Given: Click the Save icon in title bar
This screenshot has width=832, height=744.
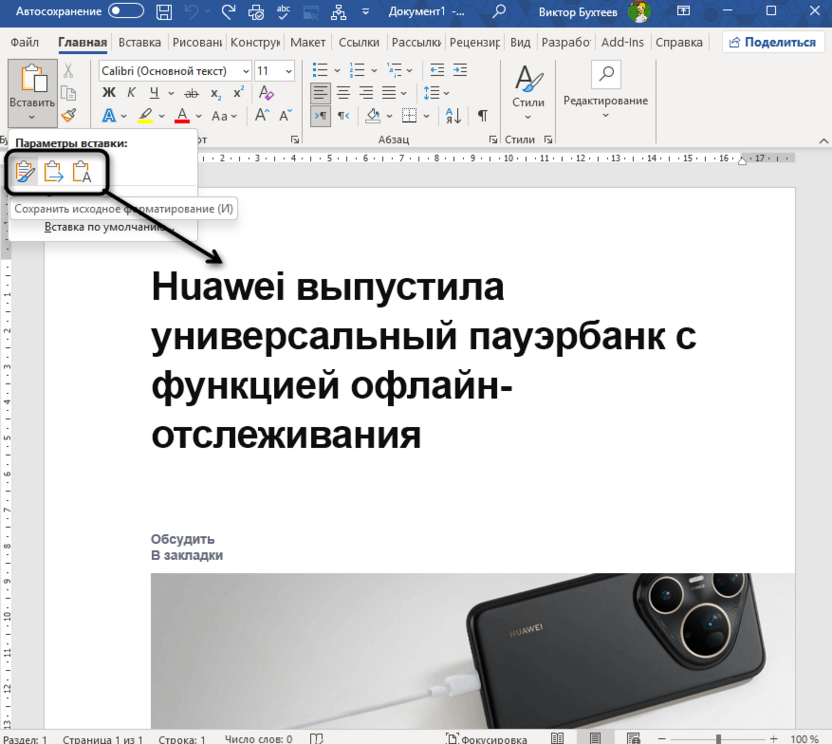Looking at the screenshot, I should [x=164, y=12].
